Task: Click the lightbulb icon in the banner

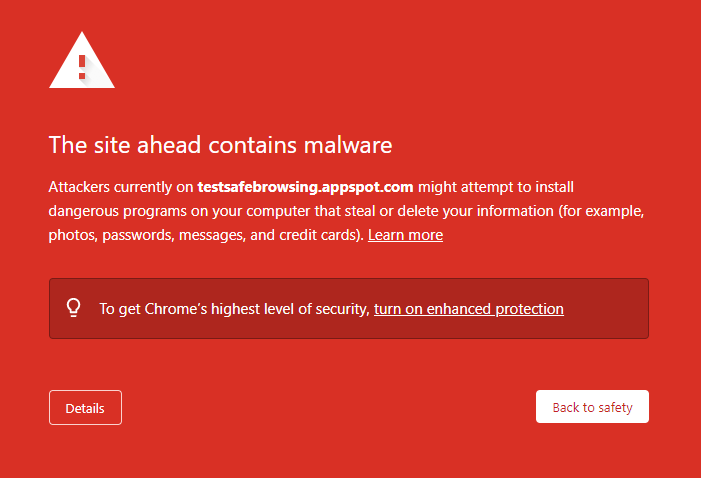Action: click(x=74, y=308)
